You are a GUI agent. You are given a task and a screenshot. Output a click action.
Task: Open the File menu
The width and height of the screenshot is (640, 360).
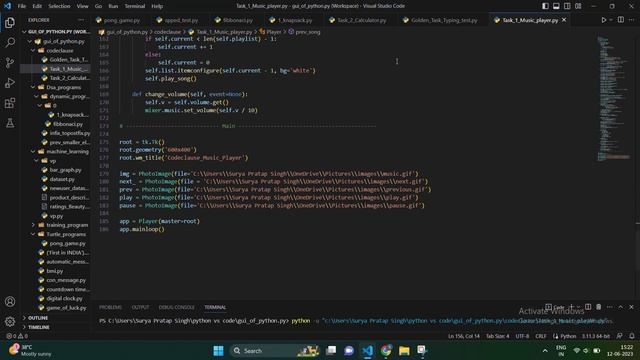pos(22,6)
